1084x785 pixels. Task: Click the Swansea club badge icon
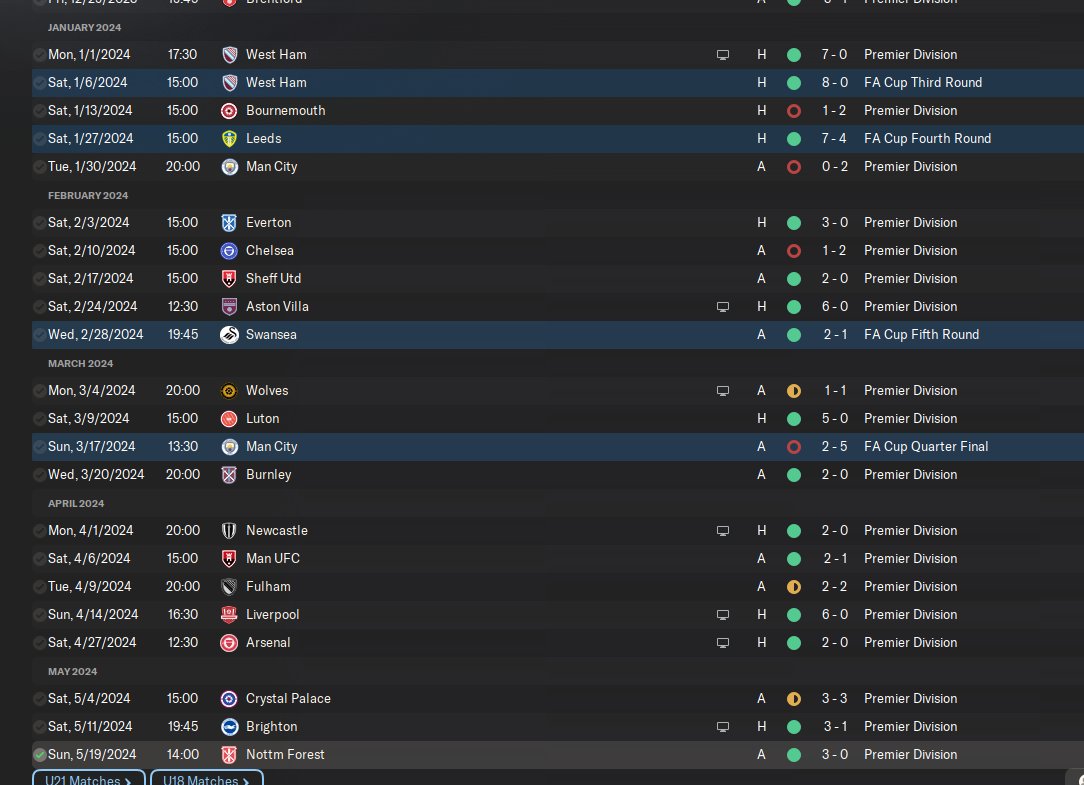230,335
